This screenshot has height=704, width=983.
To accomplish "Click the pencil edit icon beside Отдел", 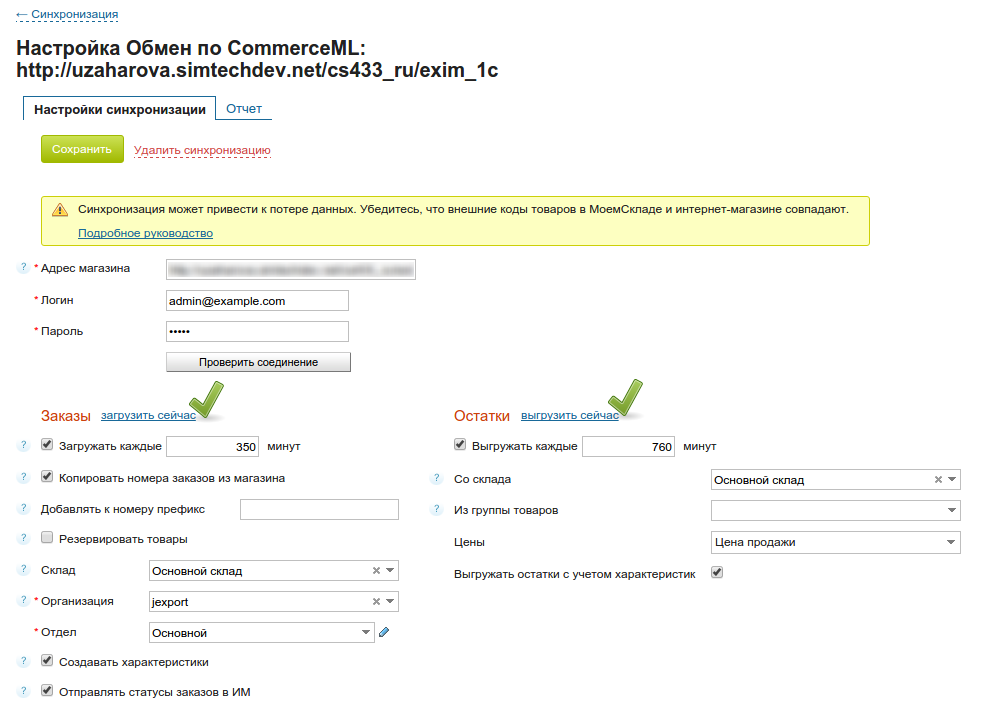I will click(384, 632).
